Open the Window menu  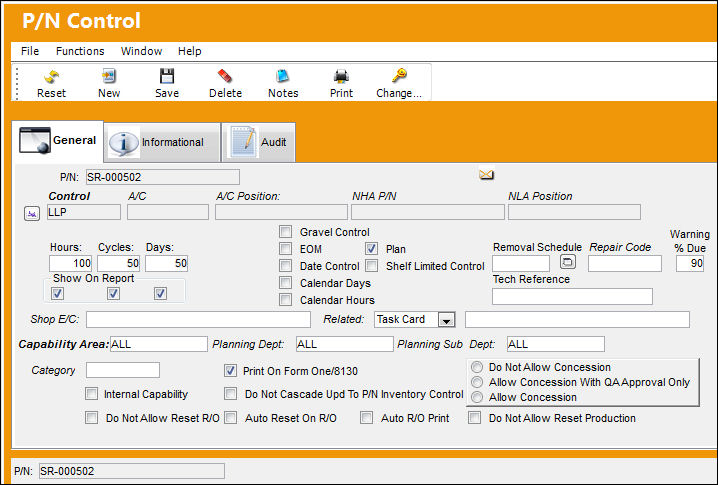[x=141, y=51]
